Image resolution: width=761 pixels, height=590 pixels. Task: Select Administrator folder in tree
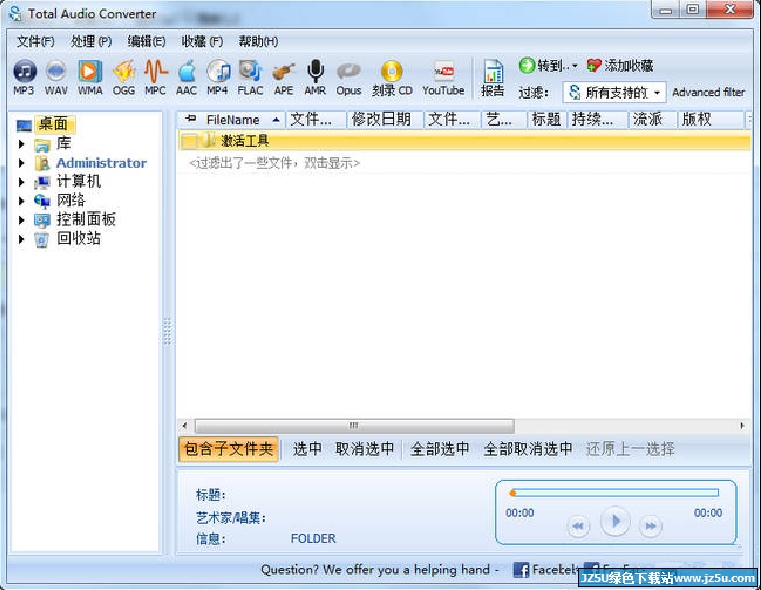pos(101,163)
